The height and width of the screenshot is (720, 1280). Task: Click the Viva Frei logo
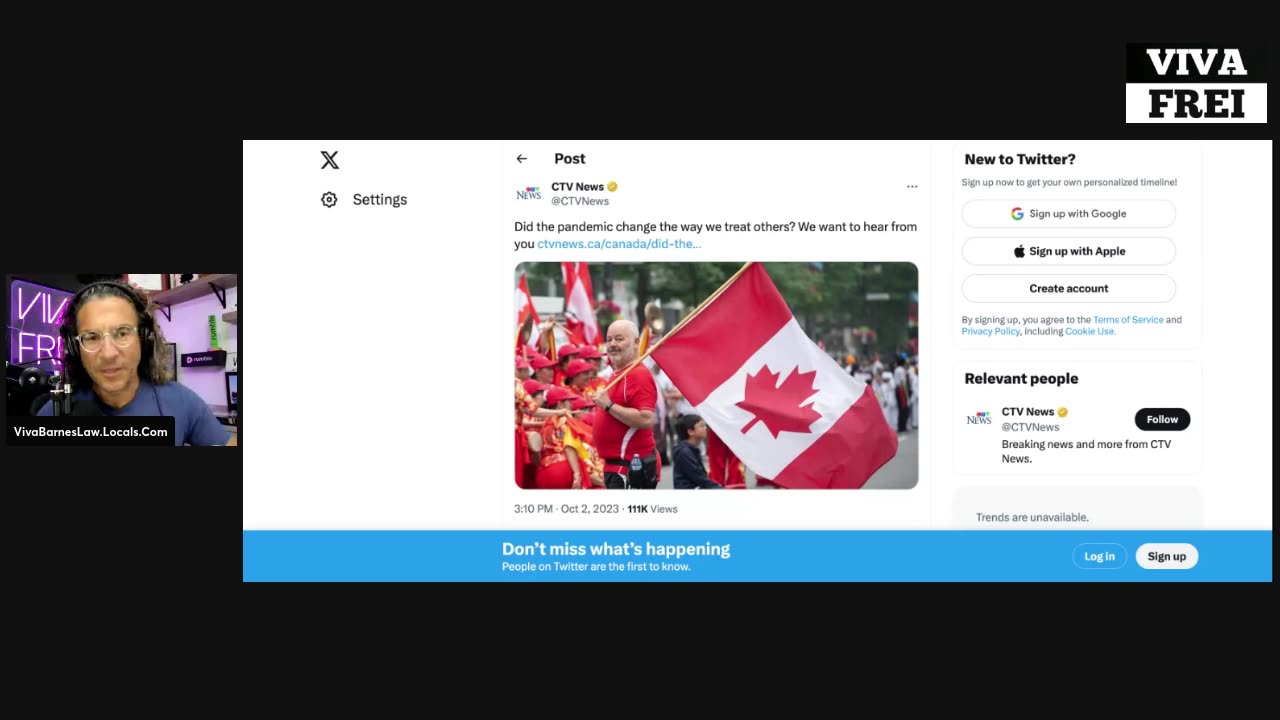1196,83
